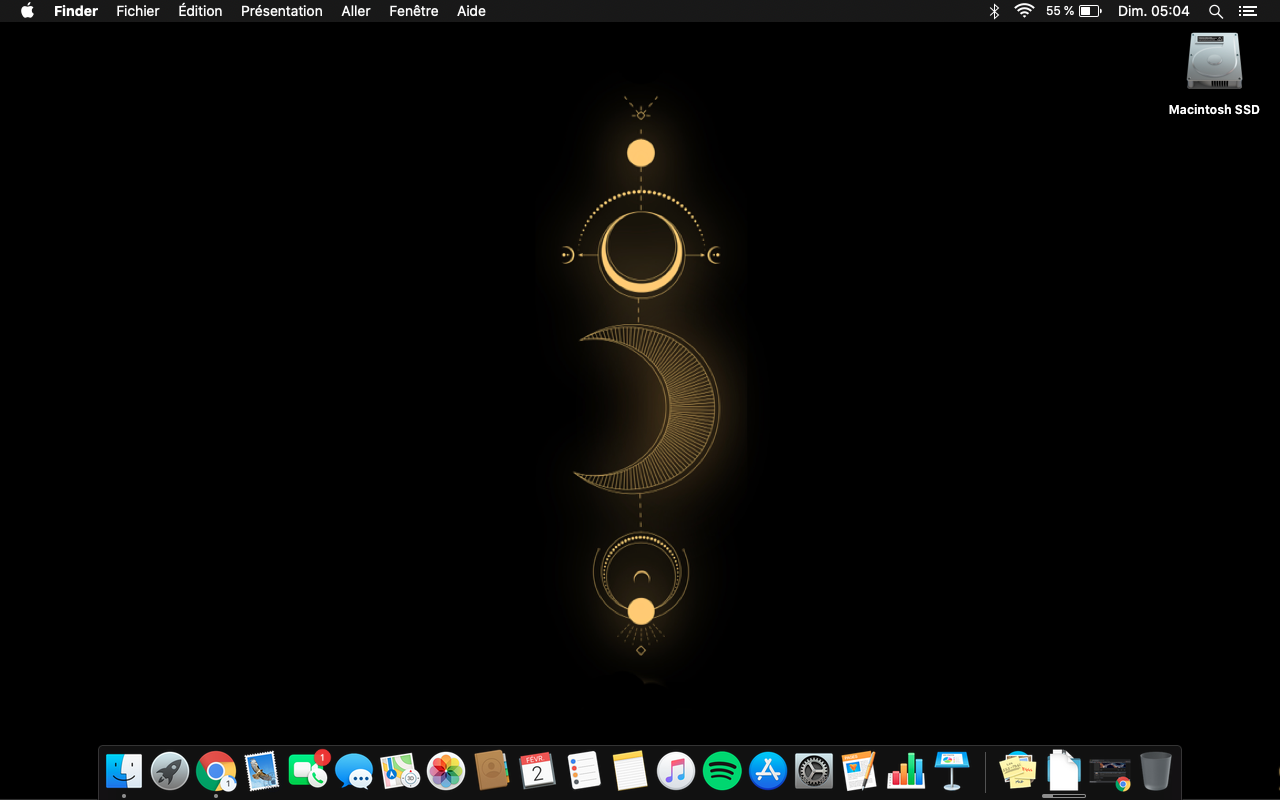This screenshot has width=1280, height=800.
Task: Open Reminders app in Dock
Action: tap(584, 771)
